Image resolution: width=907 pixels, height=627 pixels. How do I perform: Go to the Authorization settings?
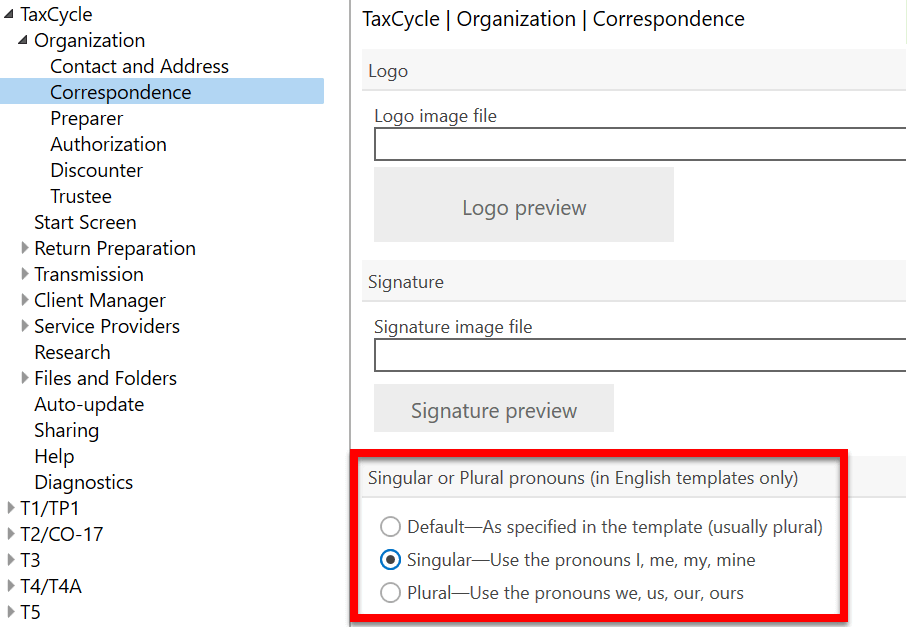(x=108, y=145)
